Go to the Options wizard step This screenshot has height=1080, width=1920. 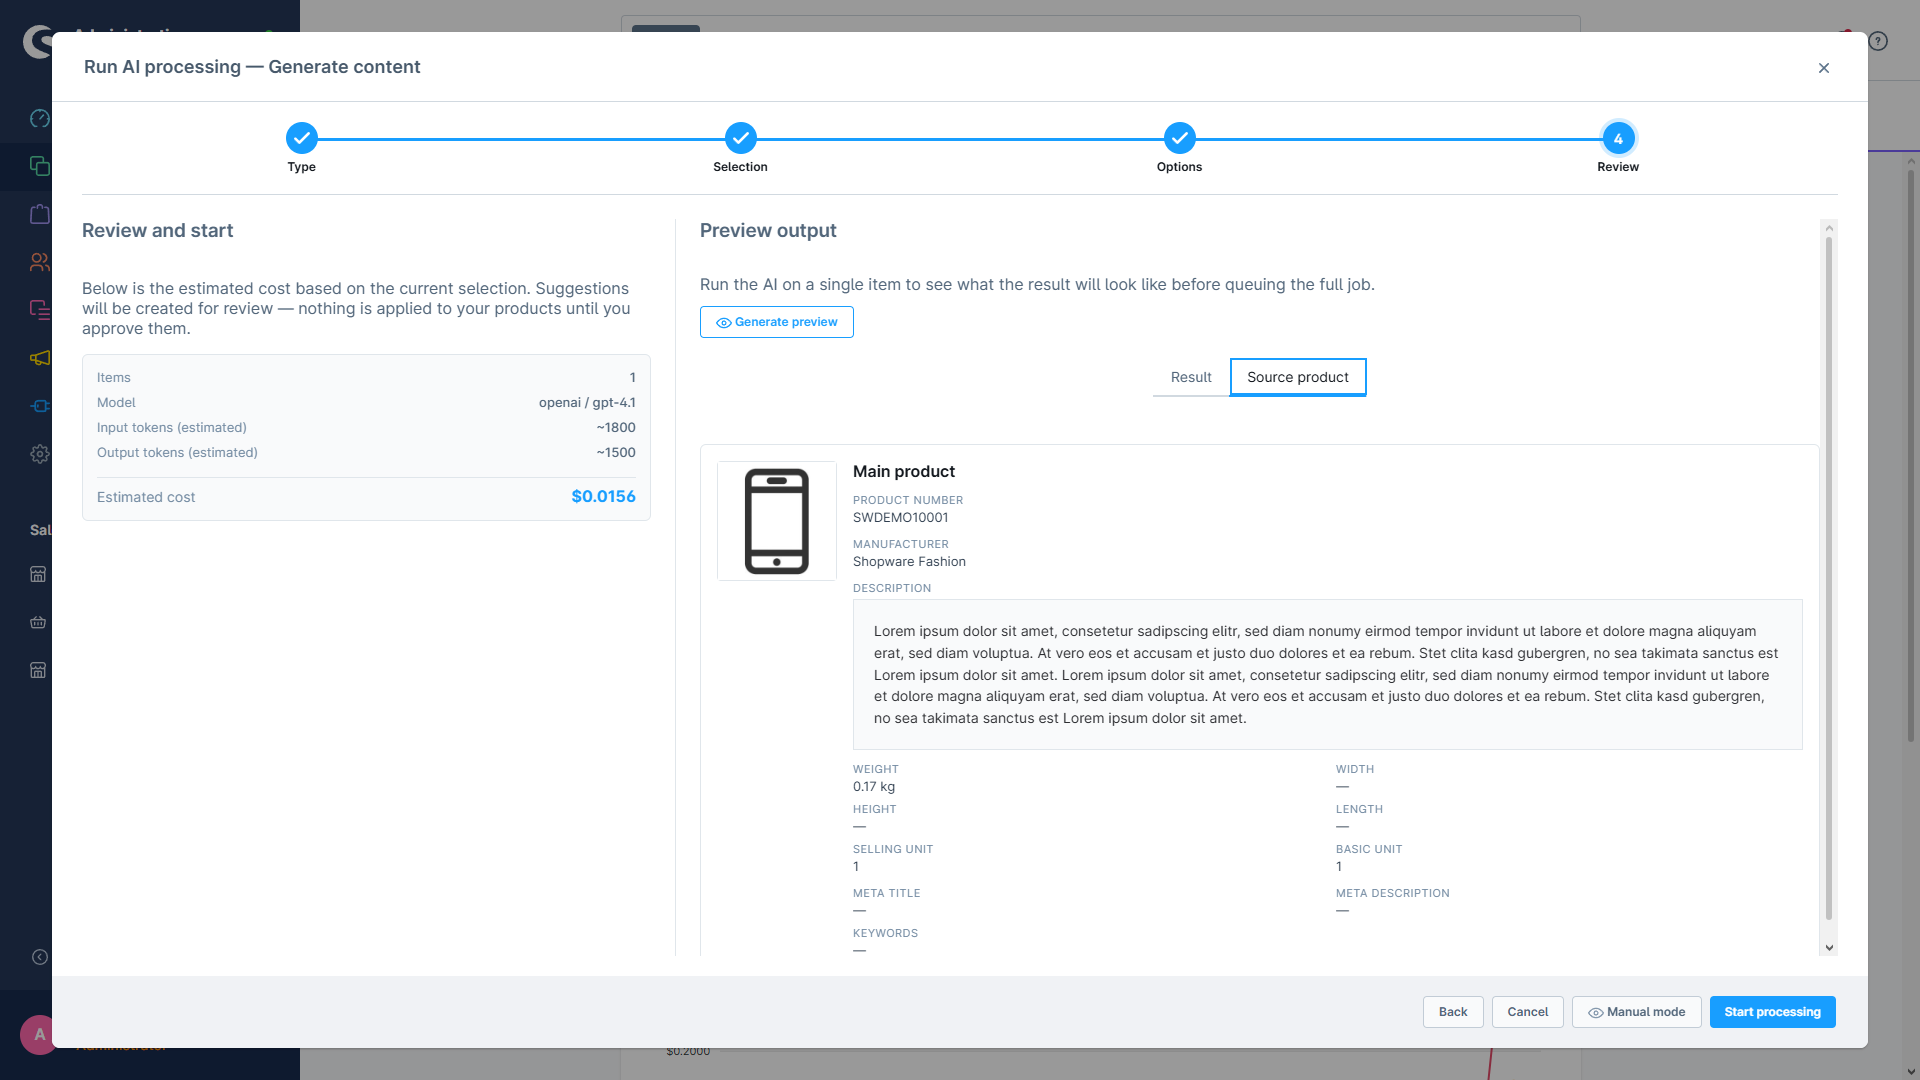tap(1179, 138)
